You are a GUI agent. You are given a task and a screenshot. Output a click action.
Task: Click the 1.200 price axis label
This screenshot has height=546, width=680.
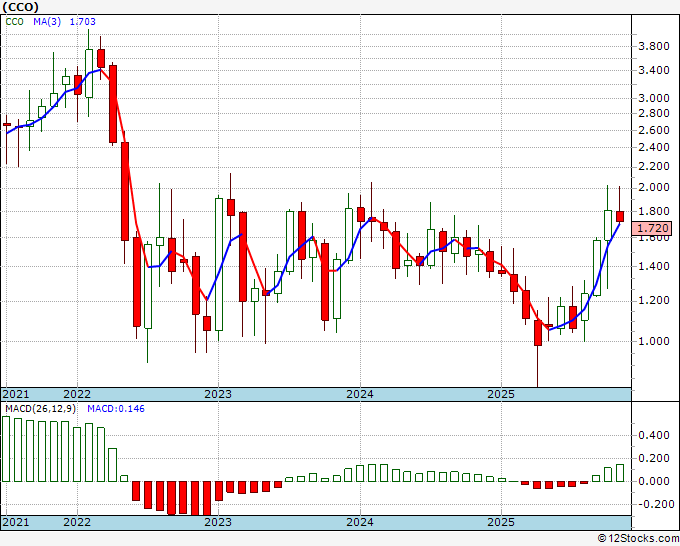654,301
